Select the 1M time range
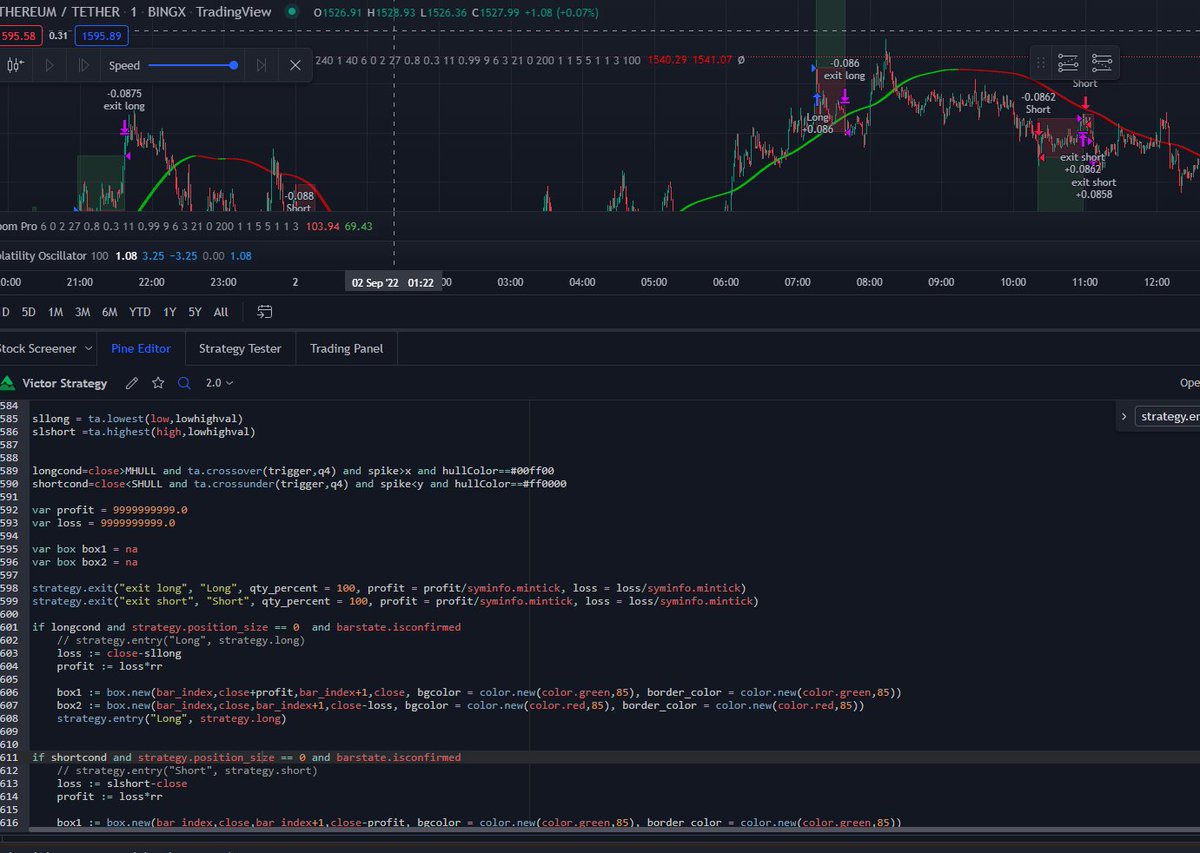Screen dimensions: 1200x853 (56, 312)
